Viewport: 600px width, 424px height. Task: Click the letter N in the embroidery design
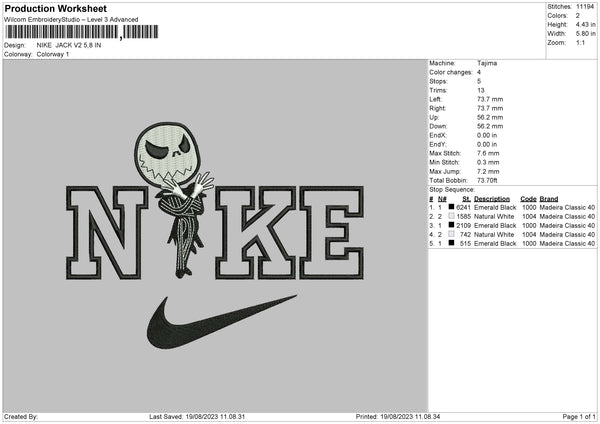[x=107, y=232]
